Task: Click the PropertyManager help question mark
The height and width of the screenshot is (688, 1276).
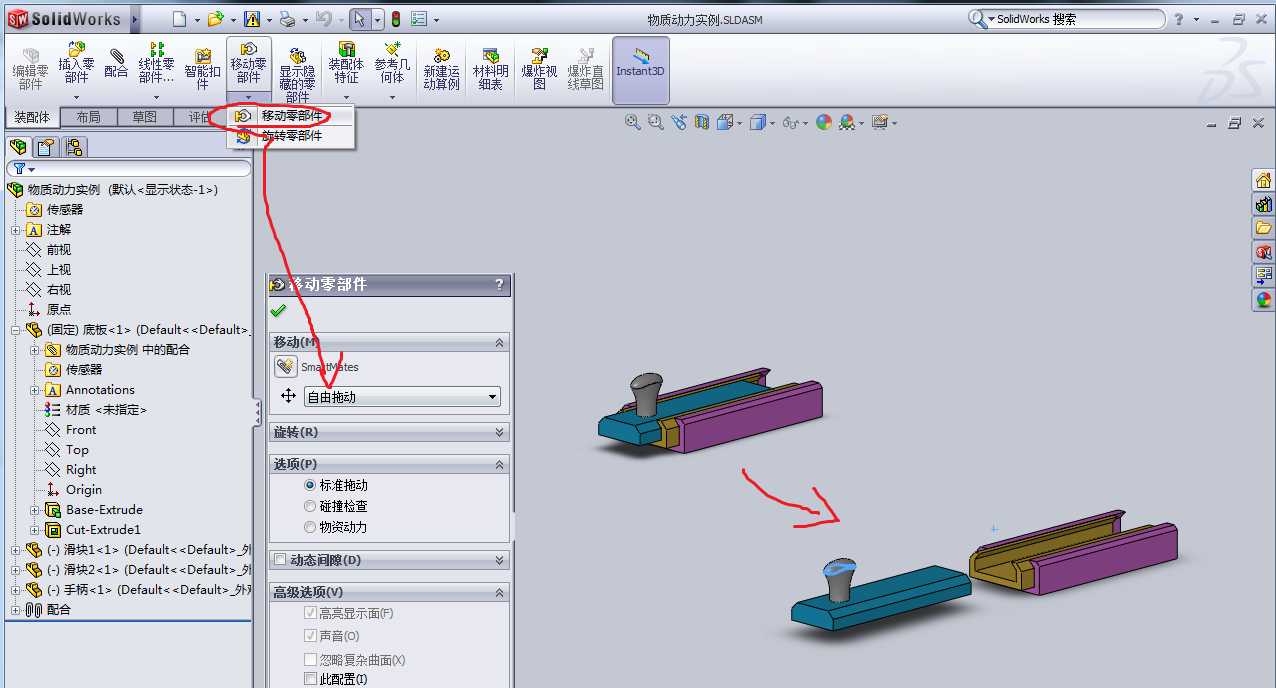Action: [500, 285]
